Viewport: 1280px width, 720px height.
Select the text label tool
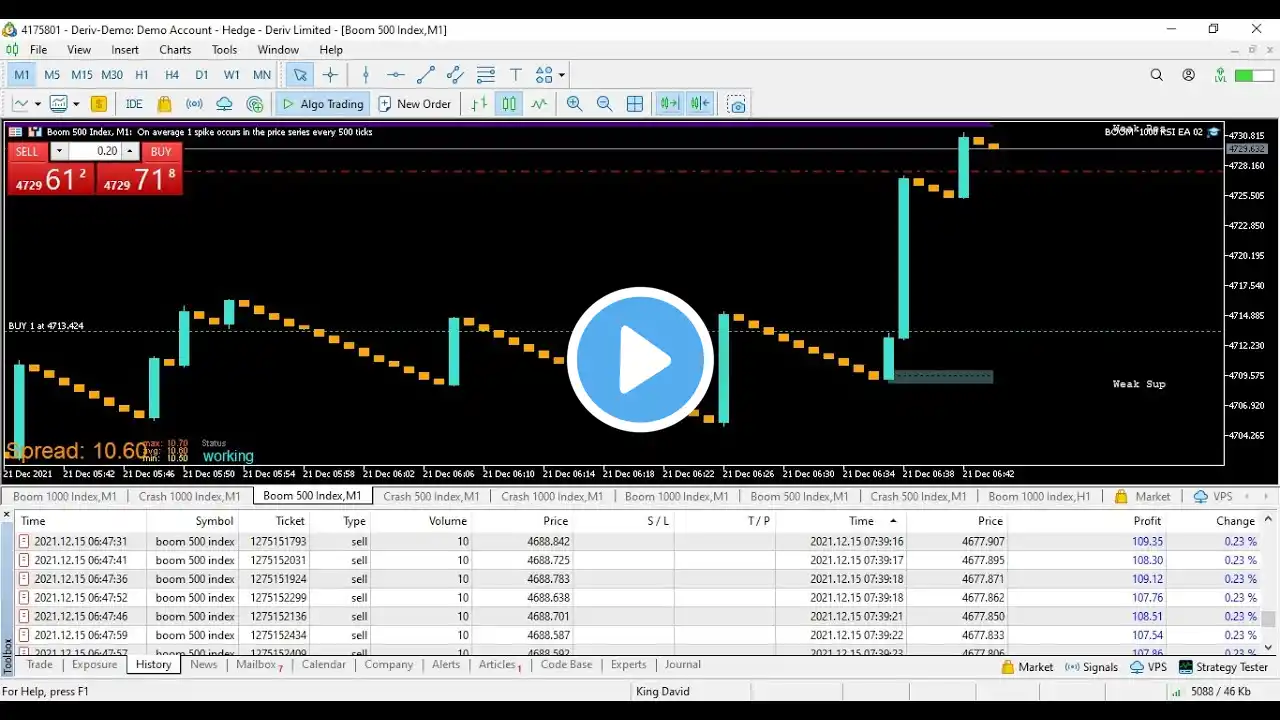click(516, 75)
